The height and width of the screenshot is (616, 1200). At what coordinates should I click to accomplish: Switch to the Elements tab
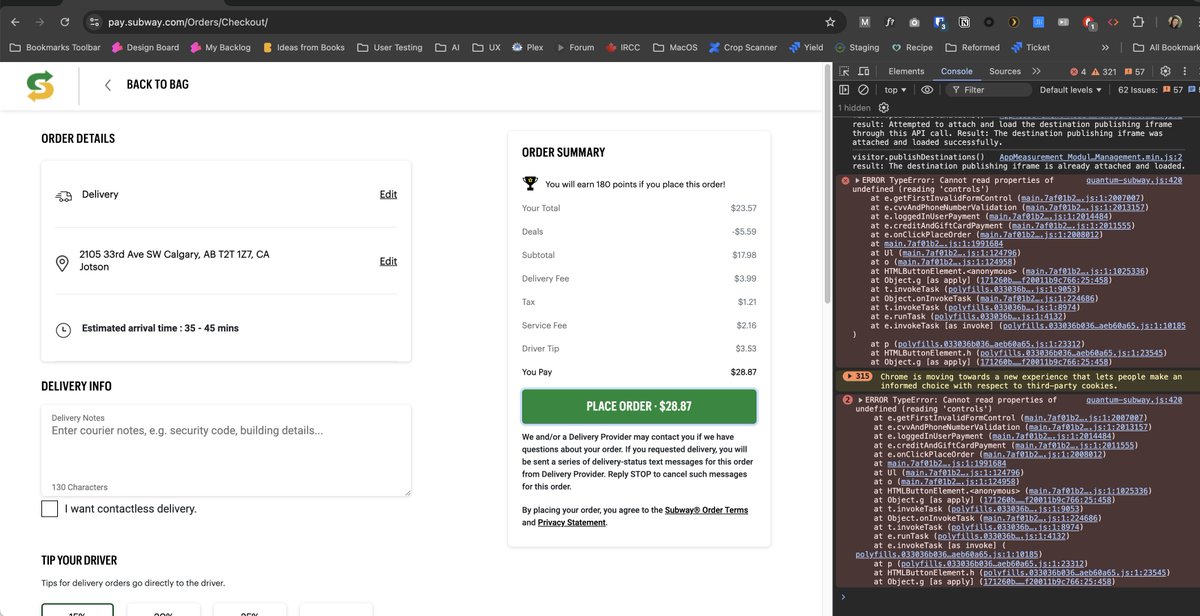point(906,71)
